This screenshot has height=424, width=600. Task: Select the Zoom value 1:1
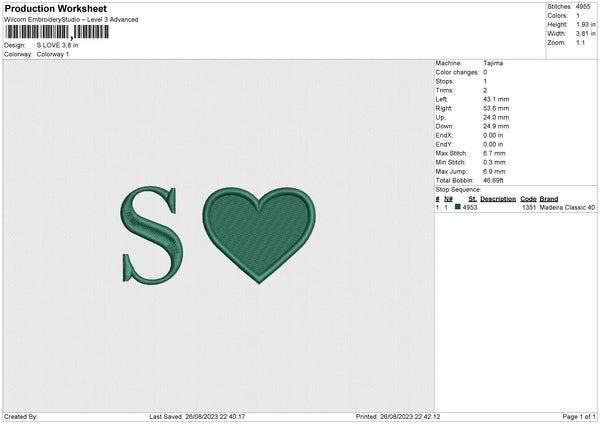point(580,42)
